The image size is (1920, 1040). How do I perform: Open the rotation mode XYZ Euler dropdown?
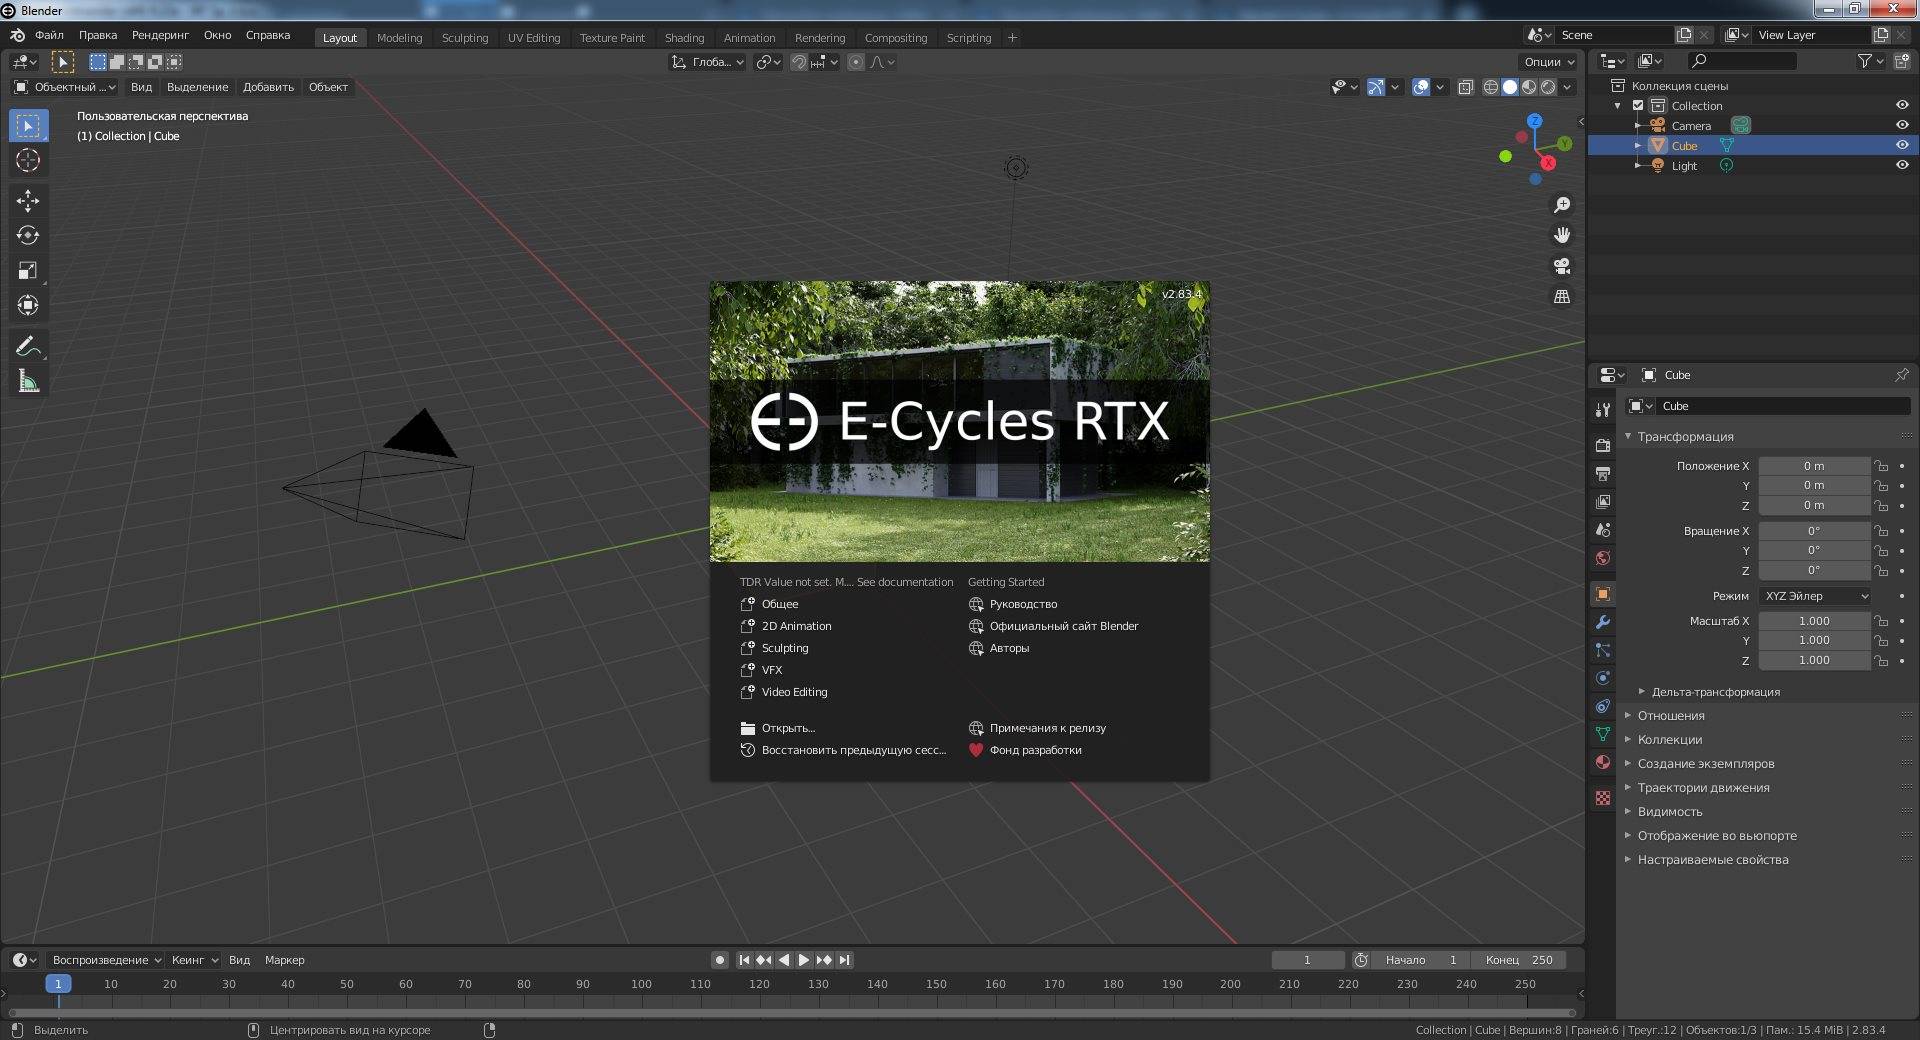(1815, 596)
